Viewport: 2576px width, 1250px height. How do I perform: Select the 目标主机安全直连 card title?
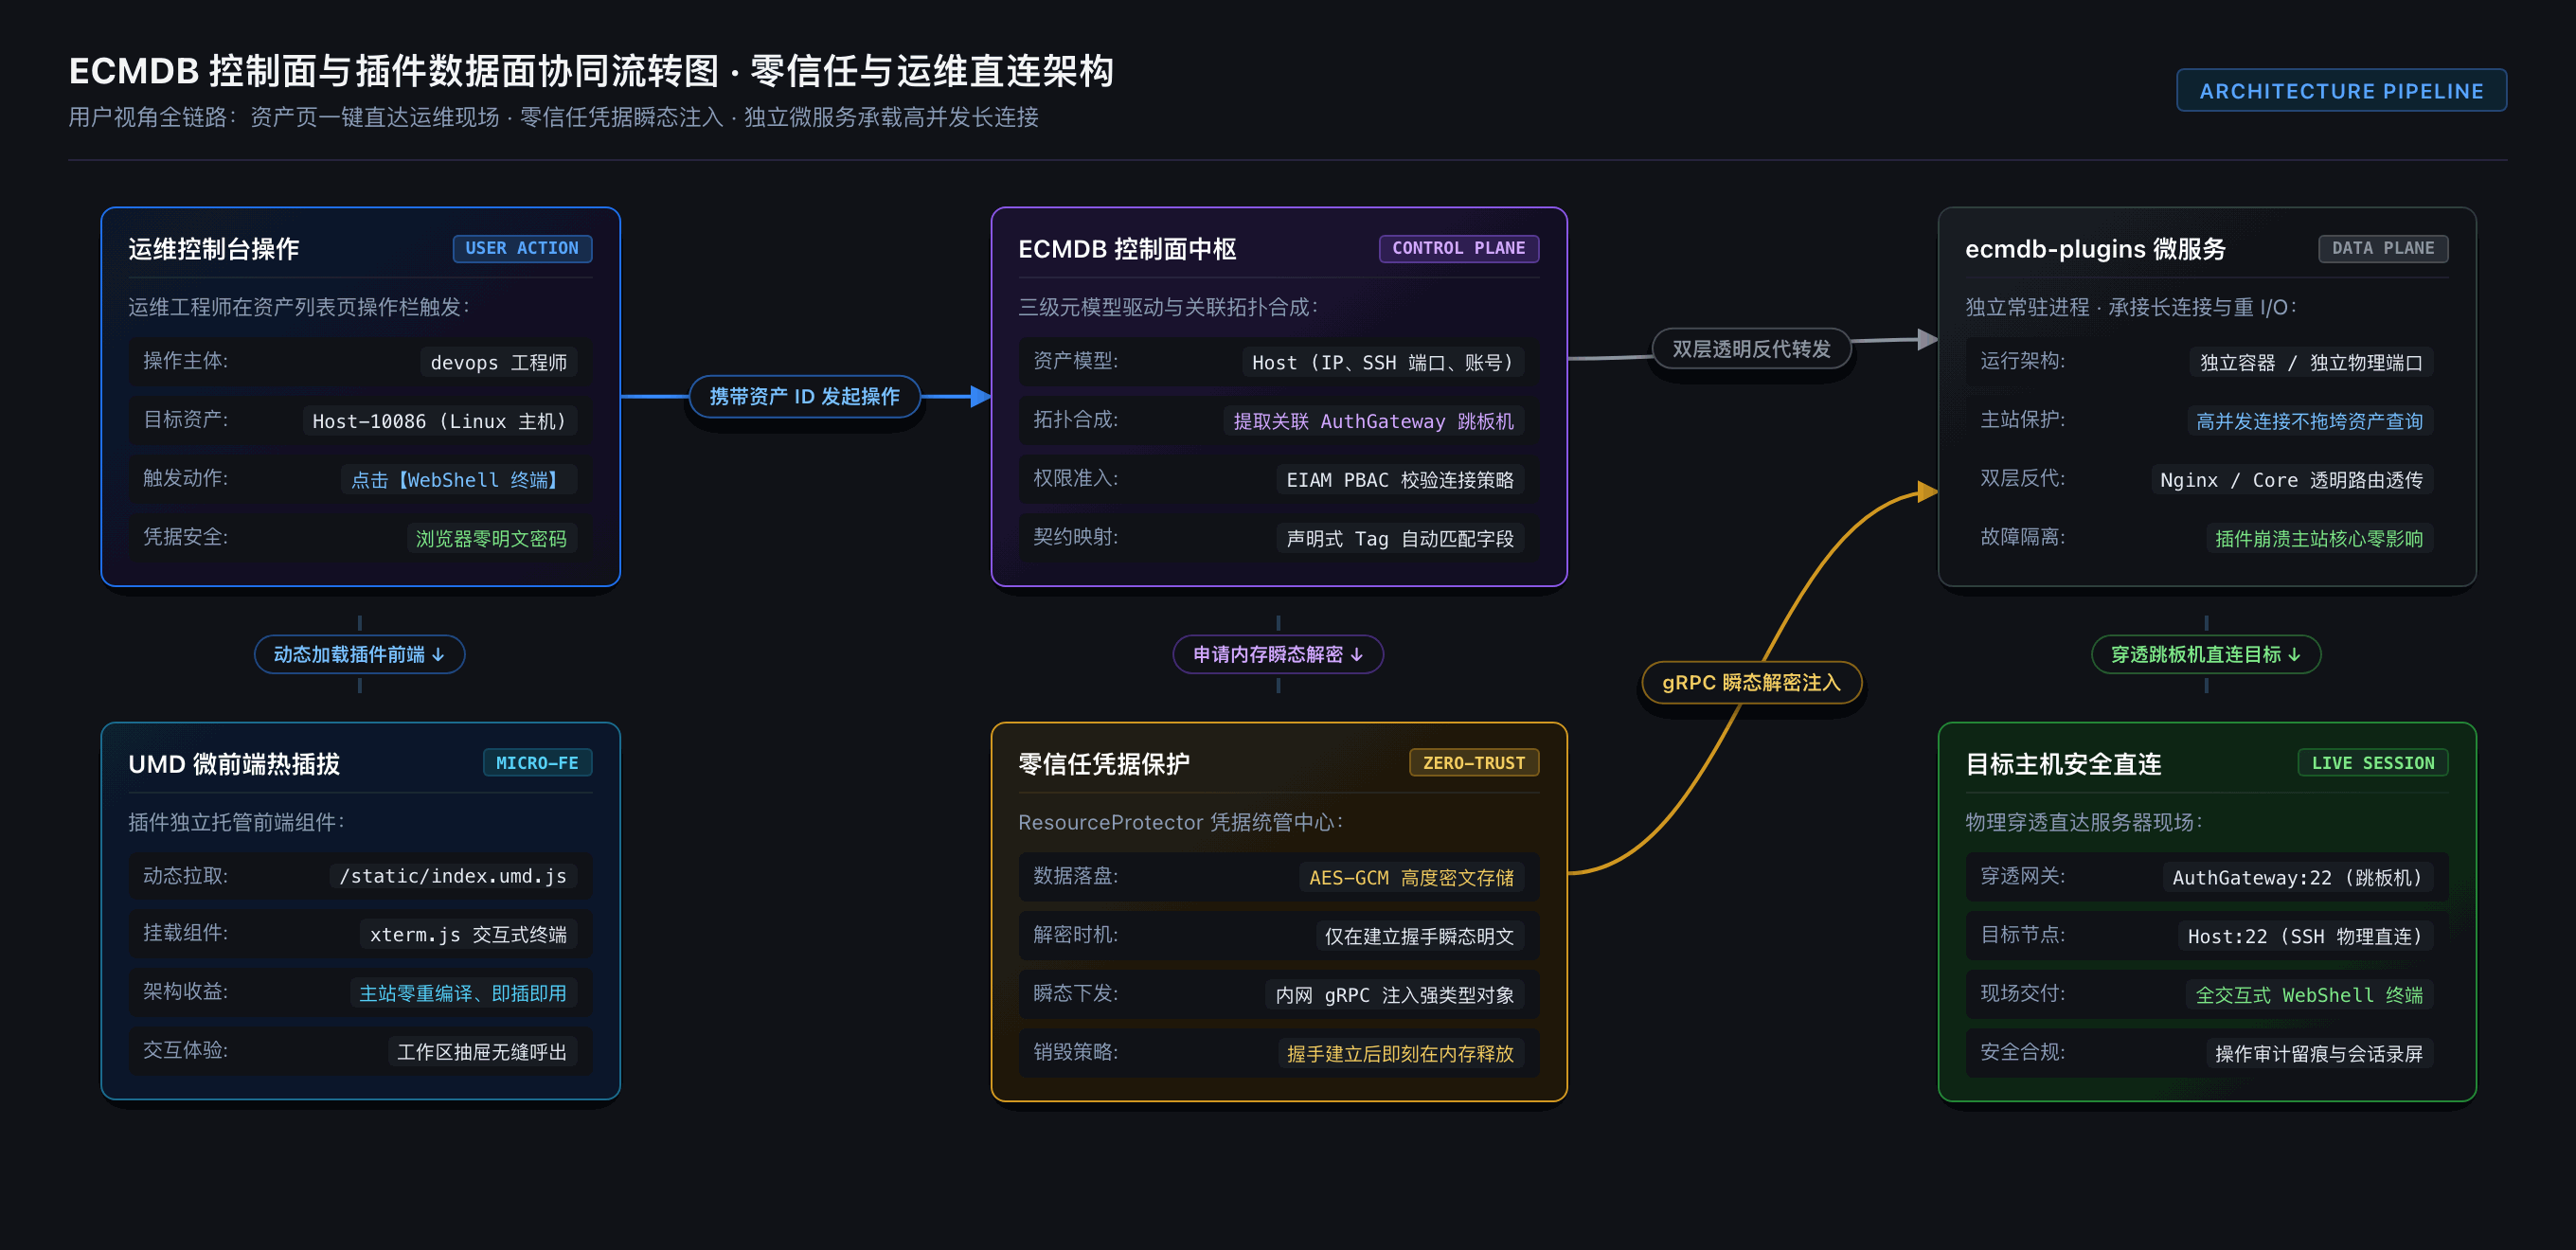(x=2063, y=764)
